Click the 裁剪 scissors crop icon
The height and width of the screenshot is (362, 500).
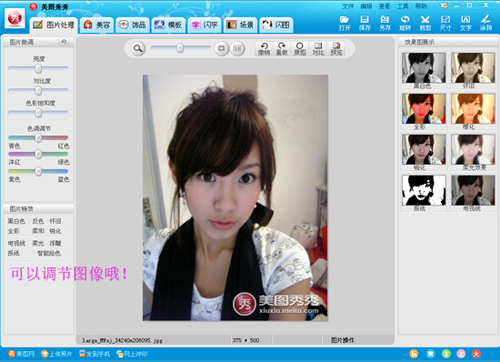click(x=425, y=23)
